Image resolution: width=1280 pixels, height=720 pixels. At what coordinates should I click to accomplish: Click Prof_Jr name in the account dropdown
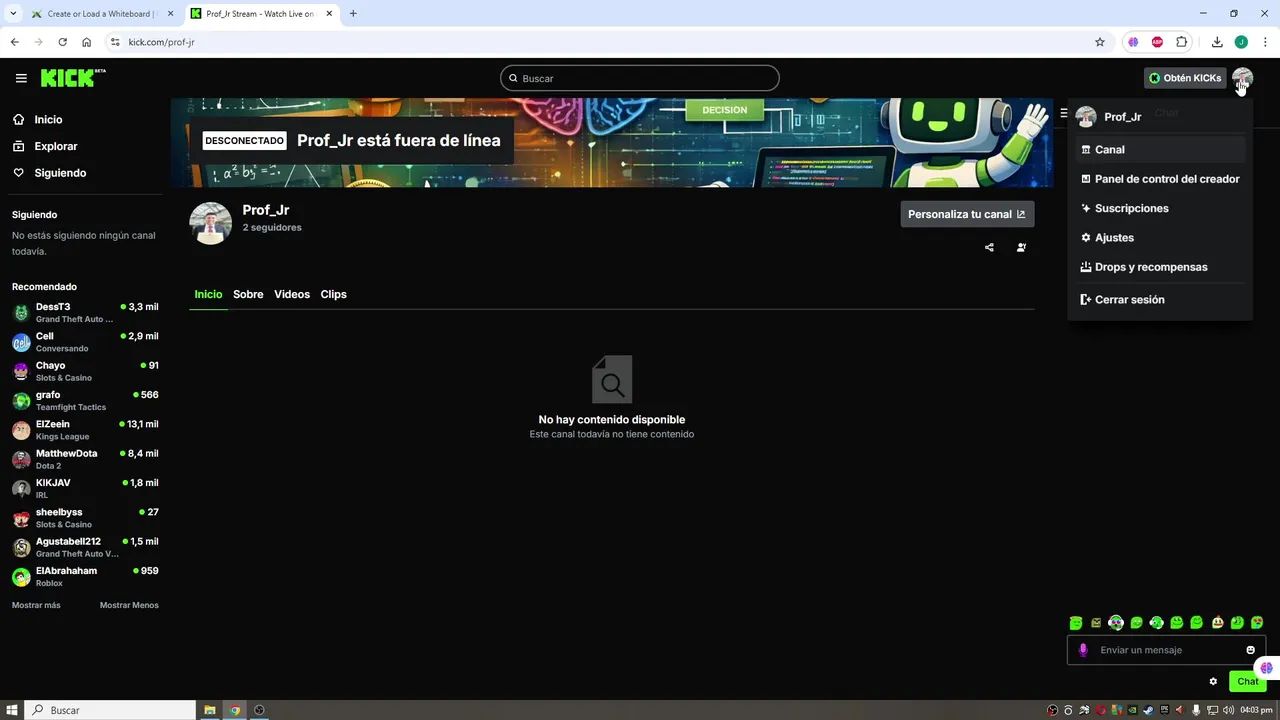coord(1122,117)
